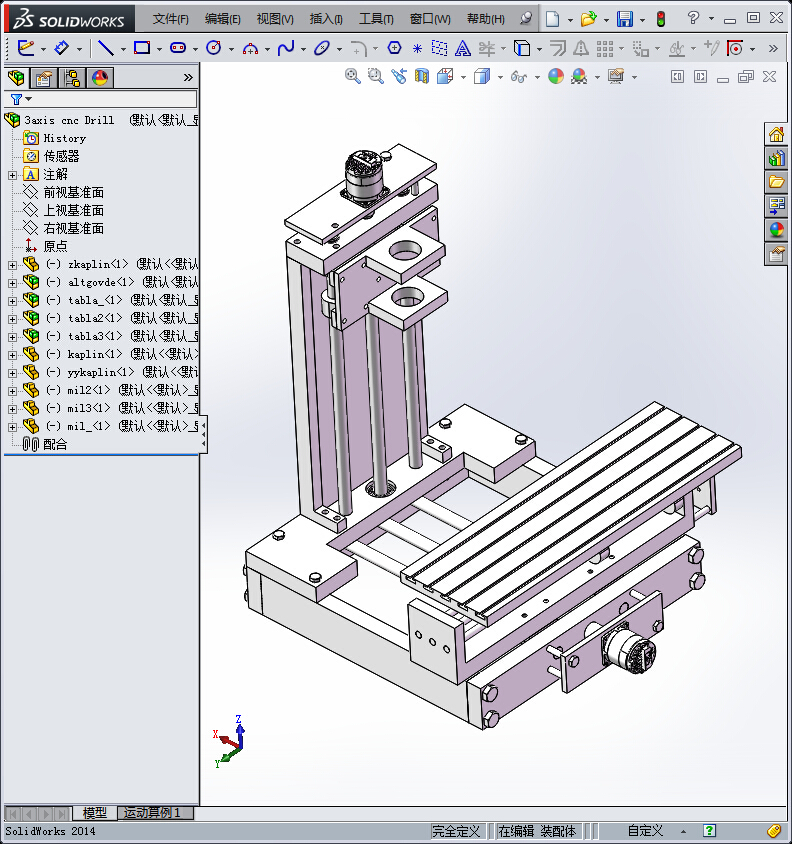Image resolution: width=792 pixels, height=844 pixels.
Task: Expand the tabla_<1> component
Action: [12, 301]
